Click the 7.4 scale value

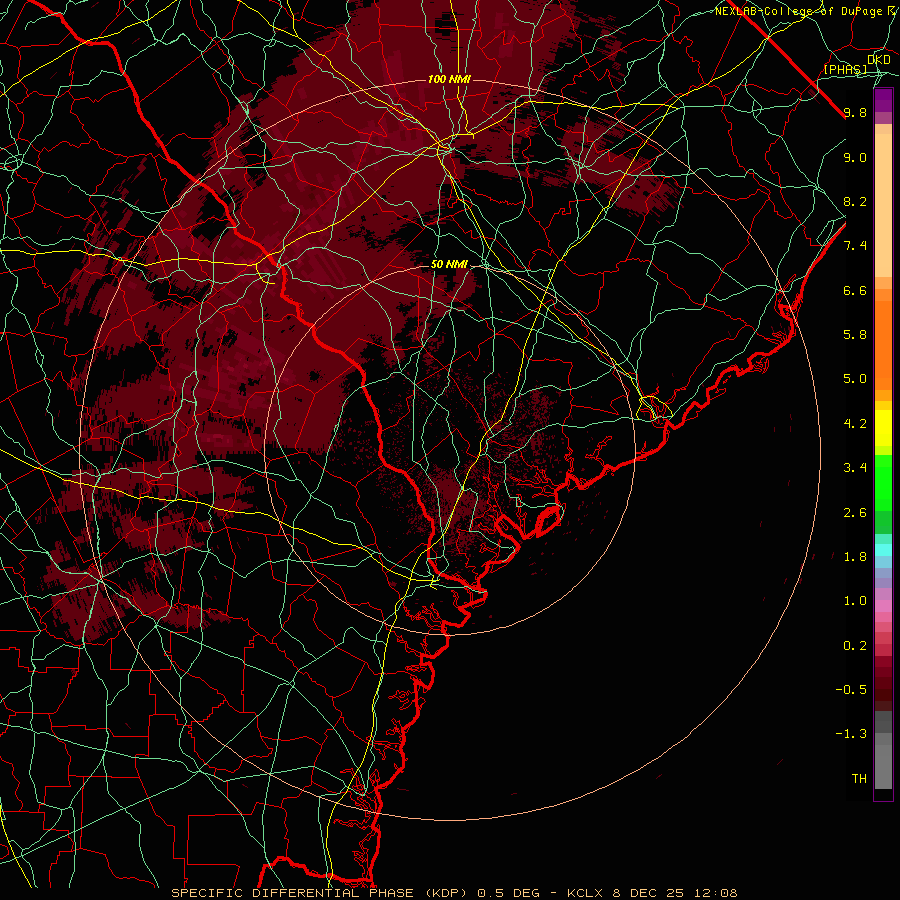point(855,246)
